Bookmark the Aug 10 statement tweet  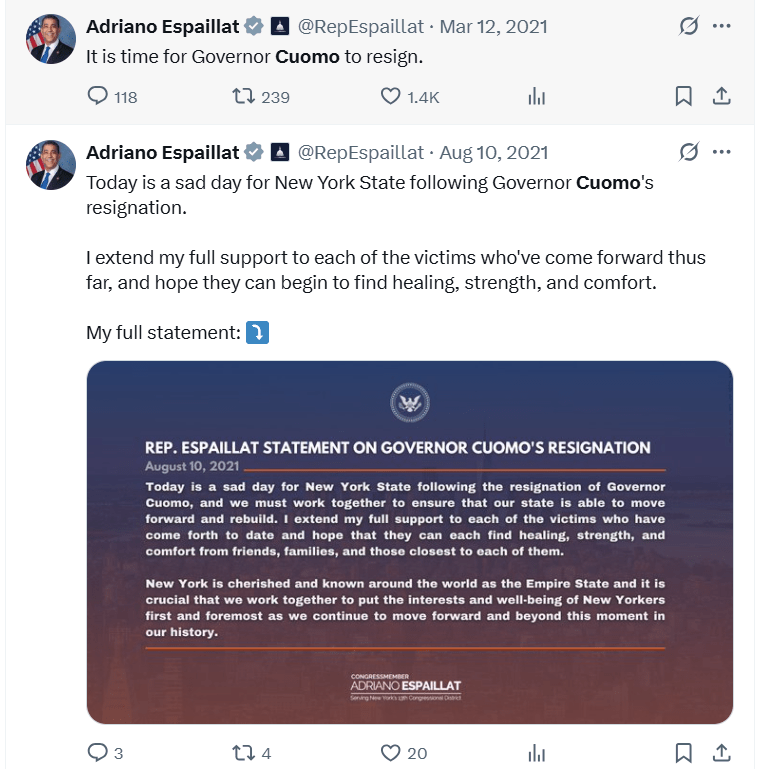tap(683, 753)
